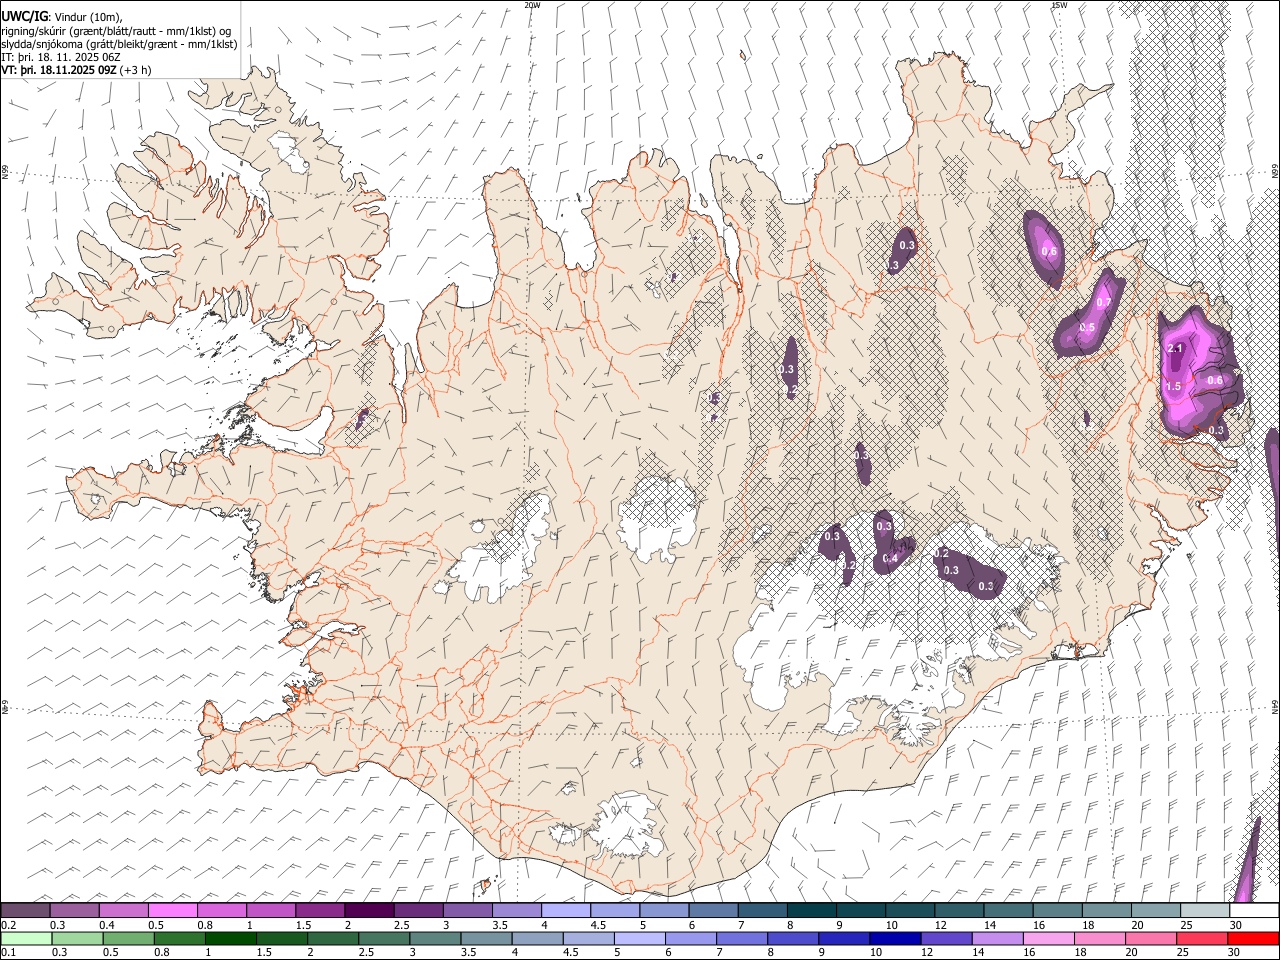Click the 'rigning/skúrir' legend description line
Screen dimensions: 1280x960
(x=118, y=31)
